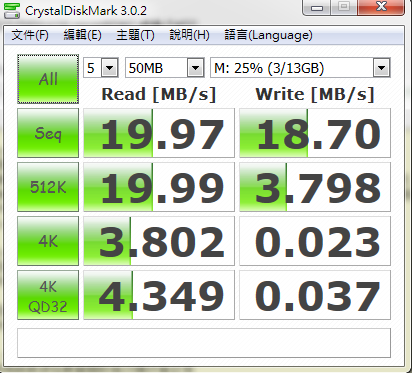
Task: Start the Seq benchmark test
Action: [48, 133]
